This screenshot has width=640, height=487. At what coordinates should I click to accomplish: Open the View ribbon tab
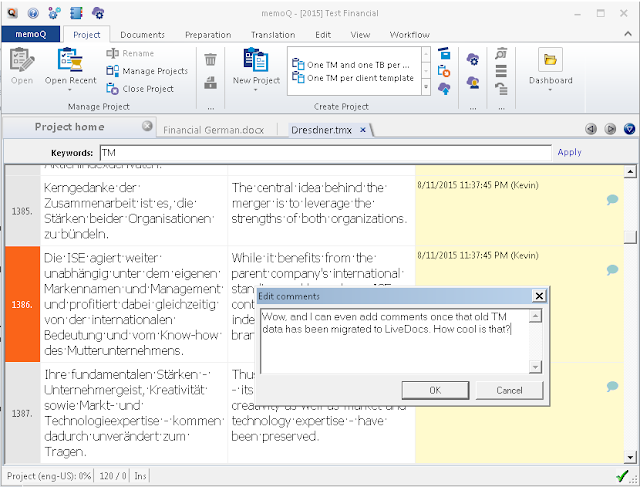(x=360, y=35)
